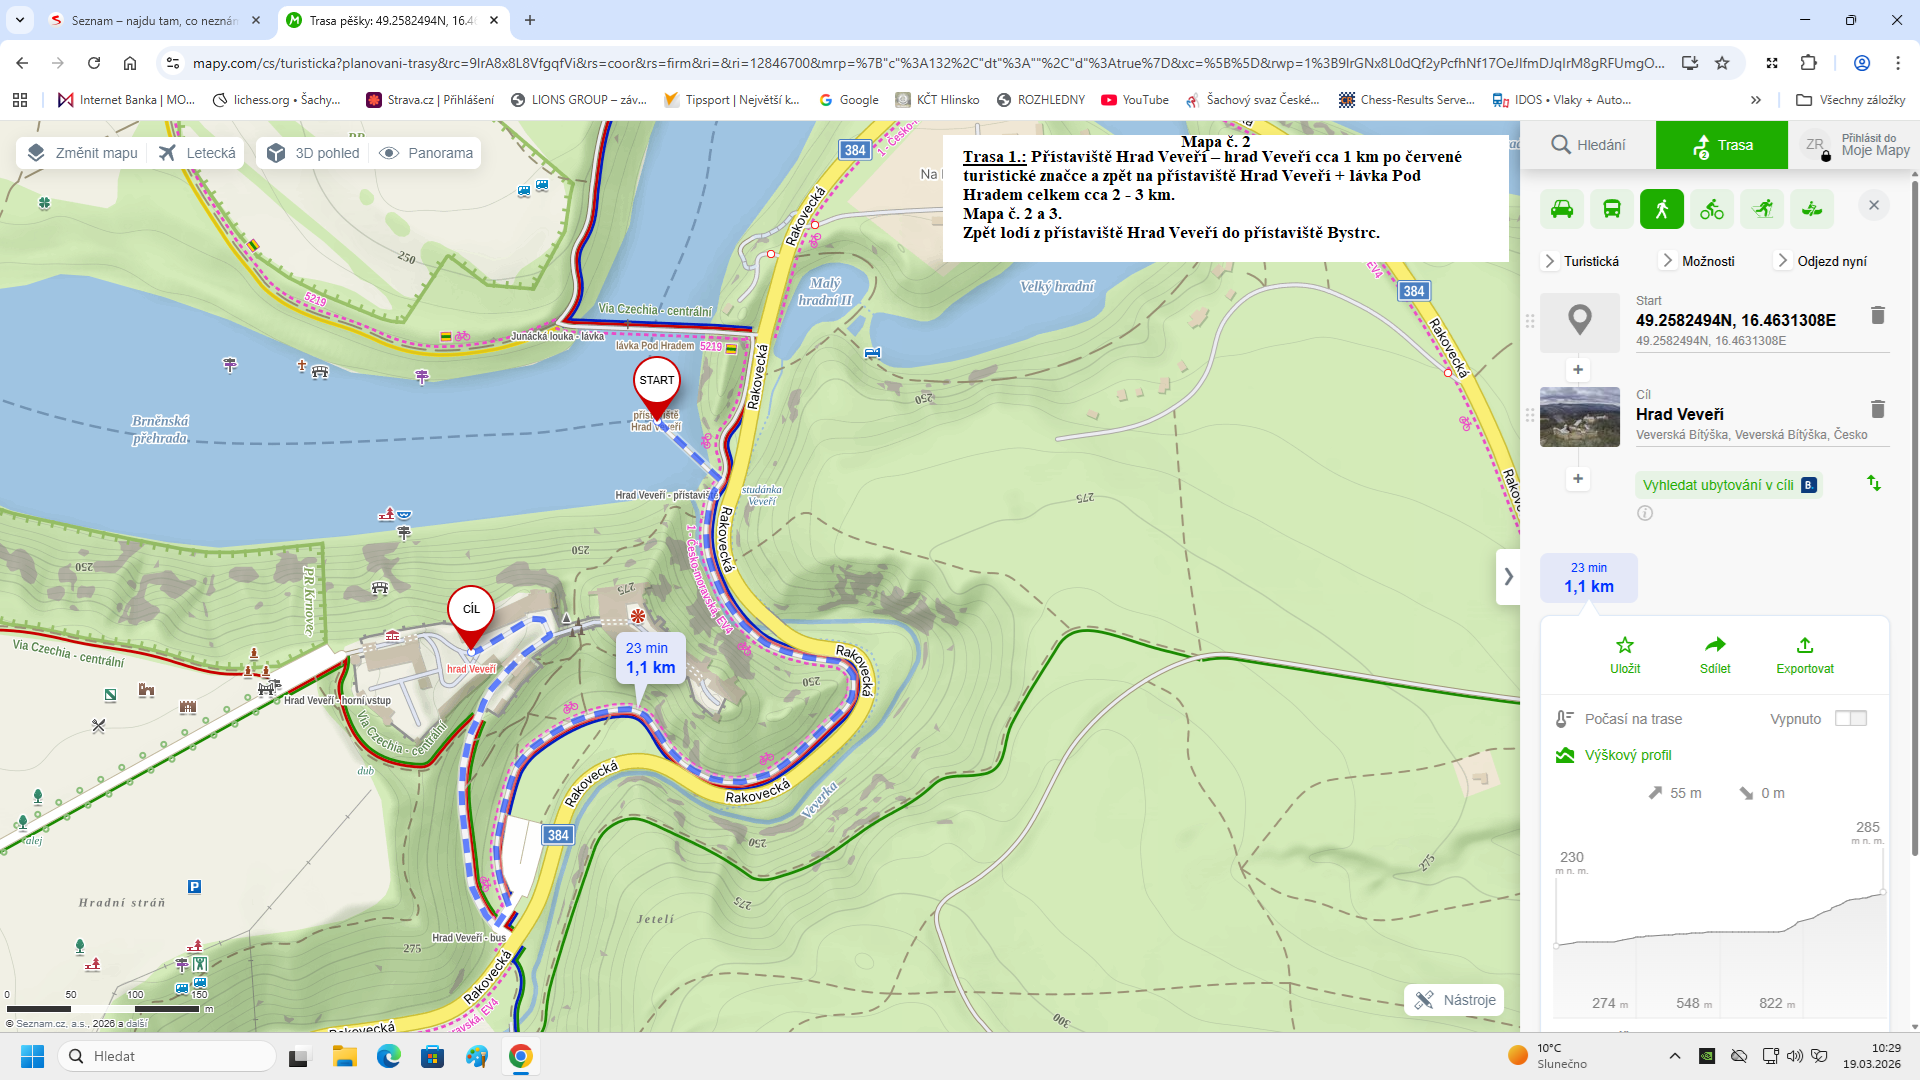Delete the Start waypoint trash icon
The image size is (1920, 1080).
point(1877,315)
